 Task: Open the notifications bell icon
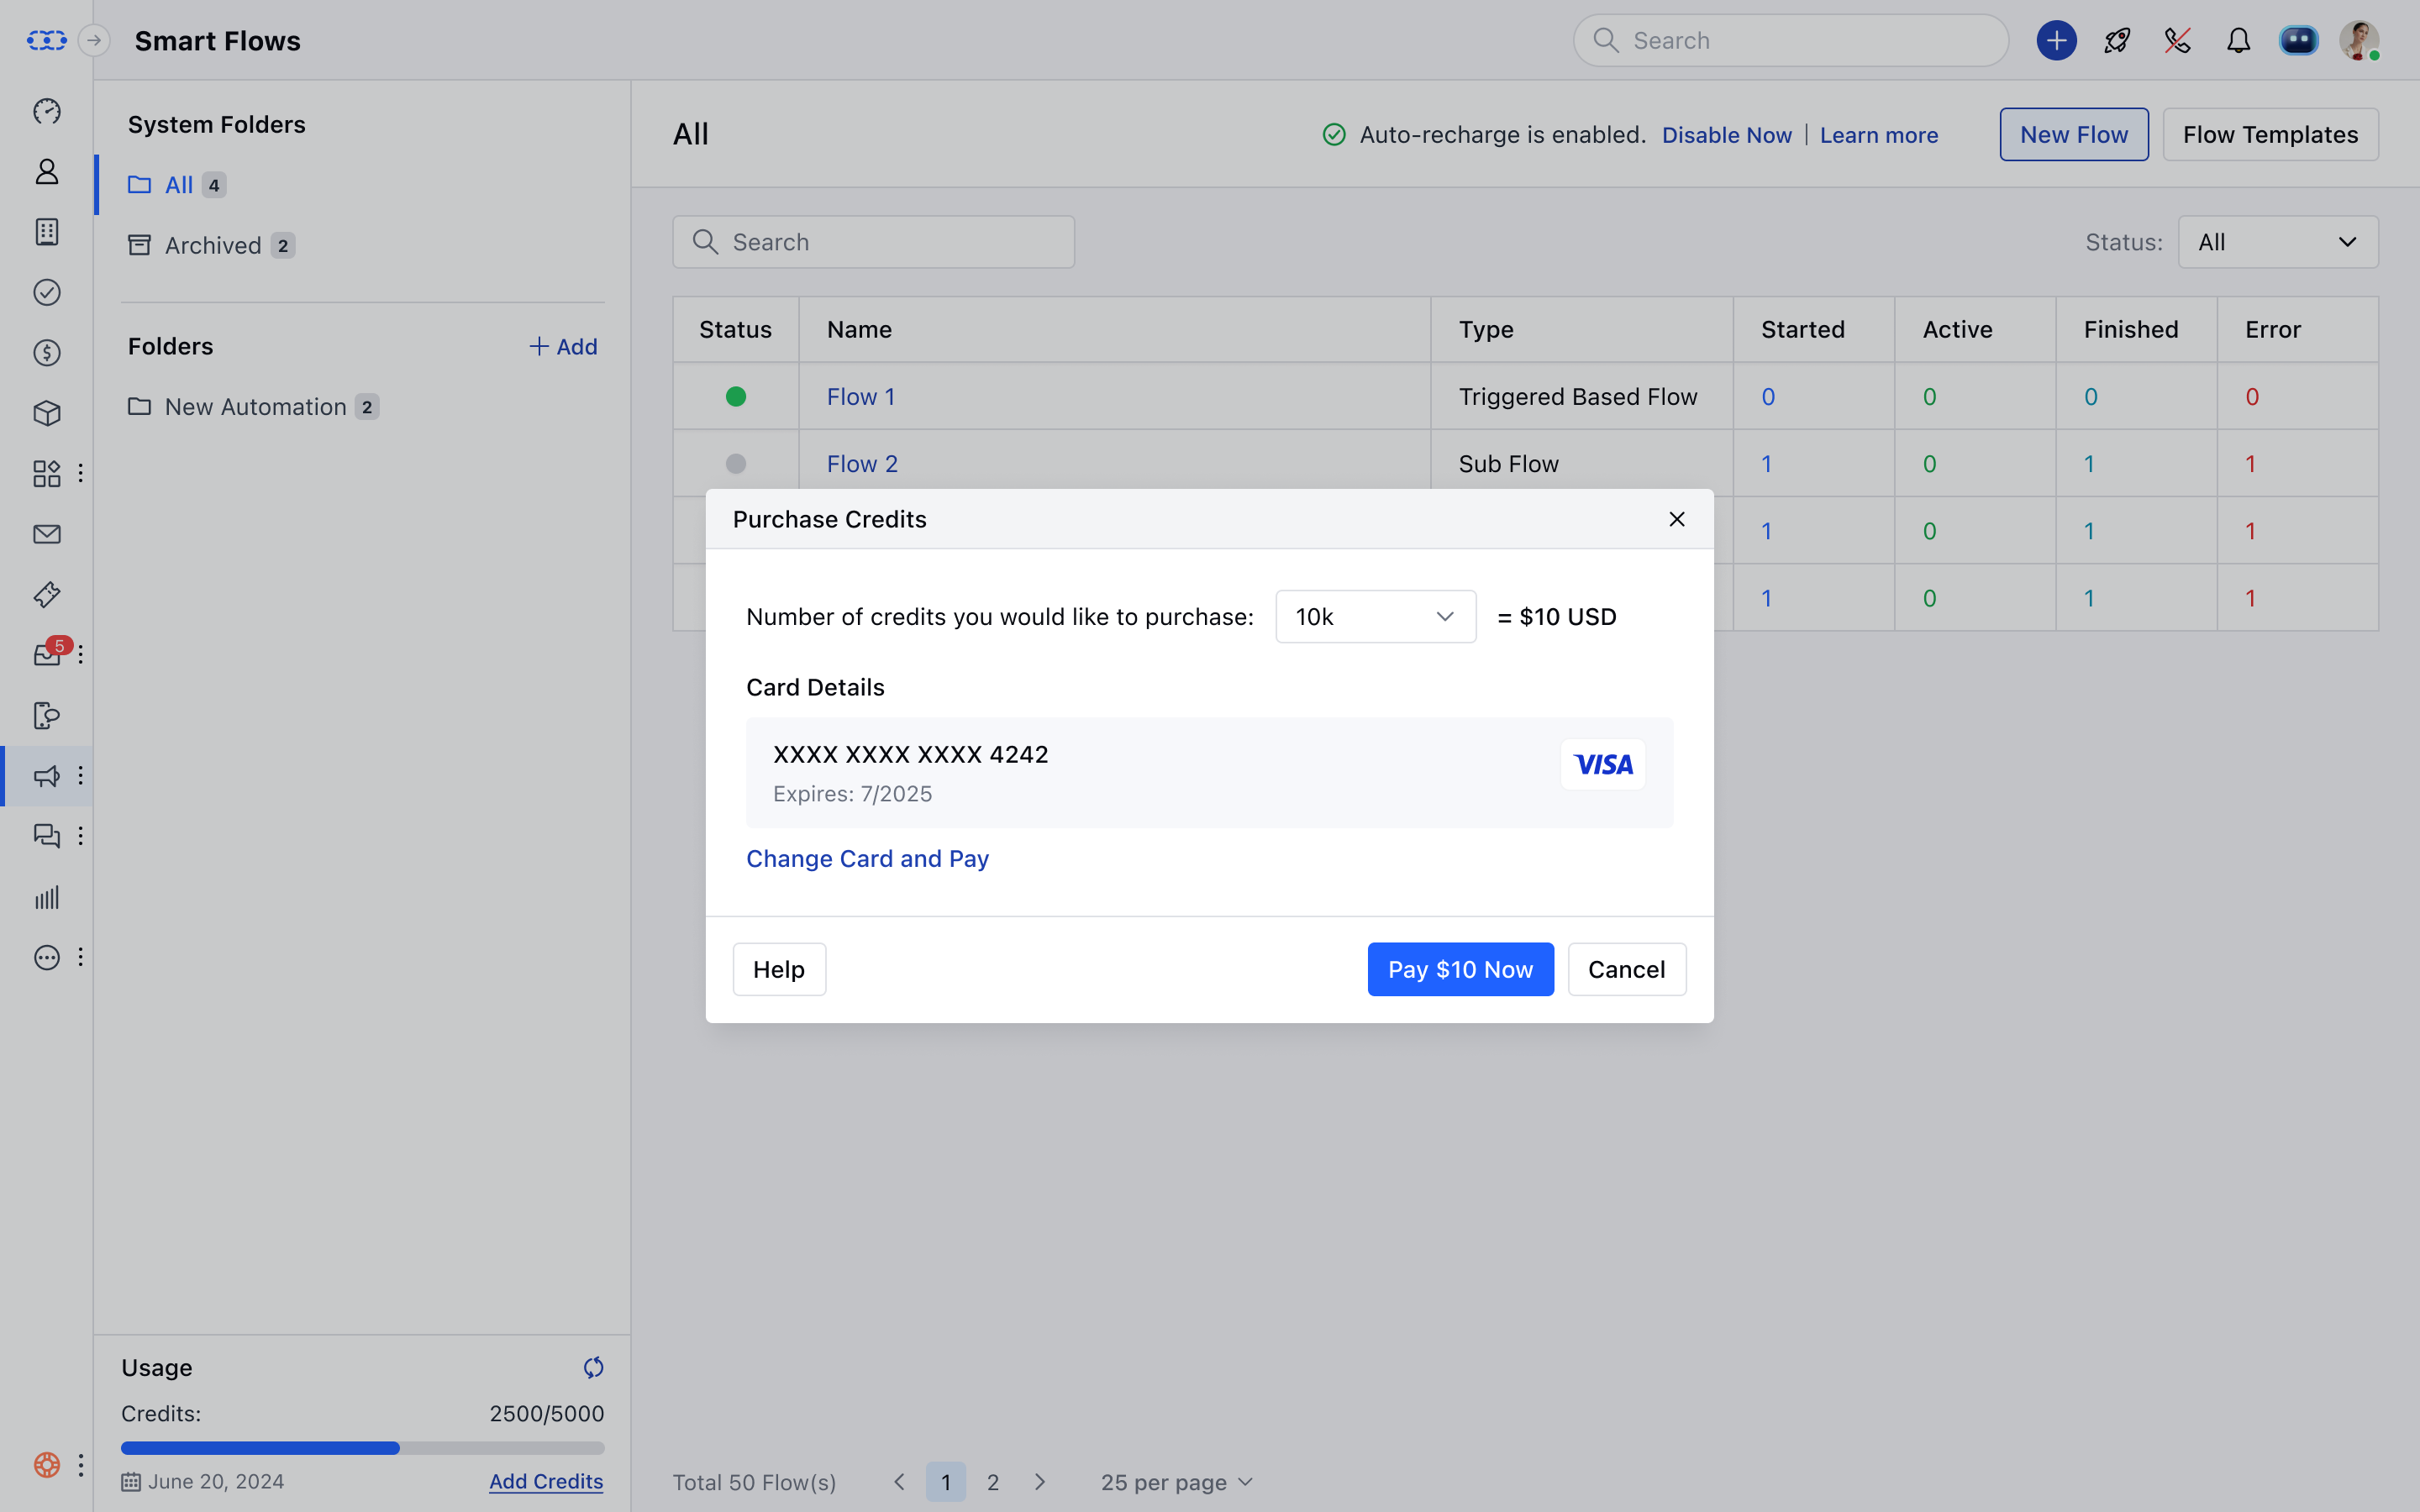[2238, 40]
